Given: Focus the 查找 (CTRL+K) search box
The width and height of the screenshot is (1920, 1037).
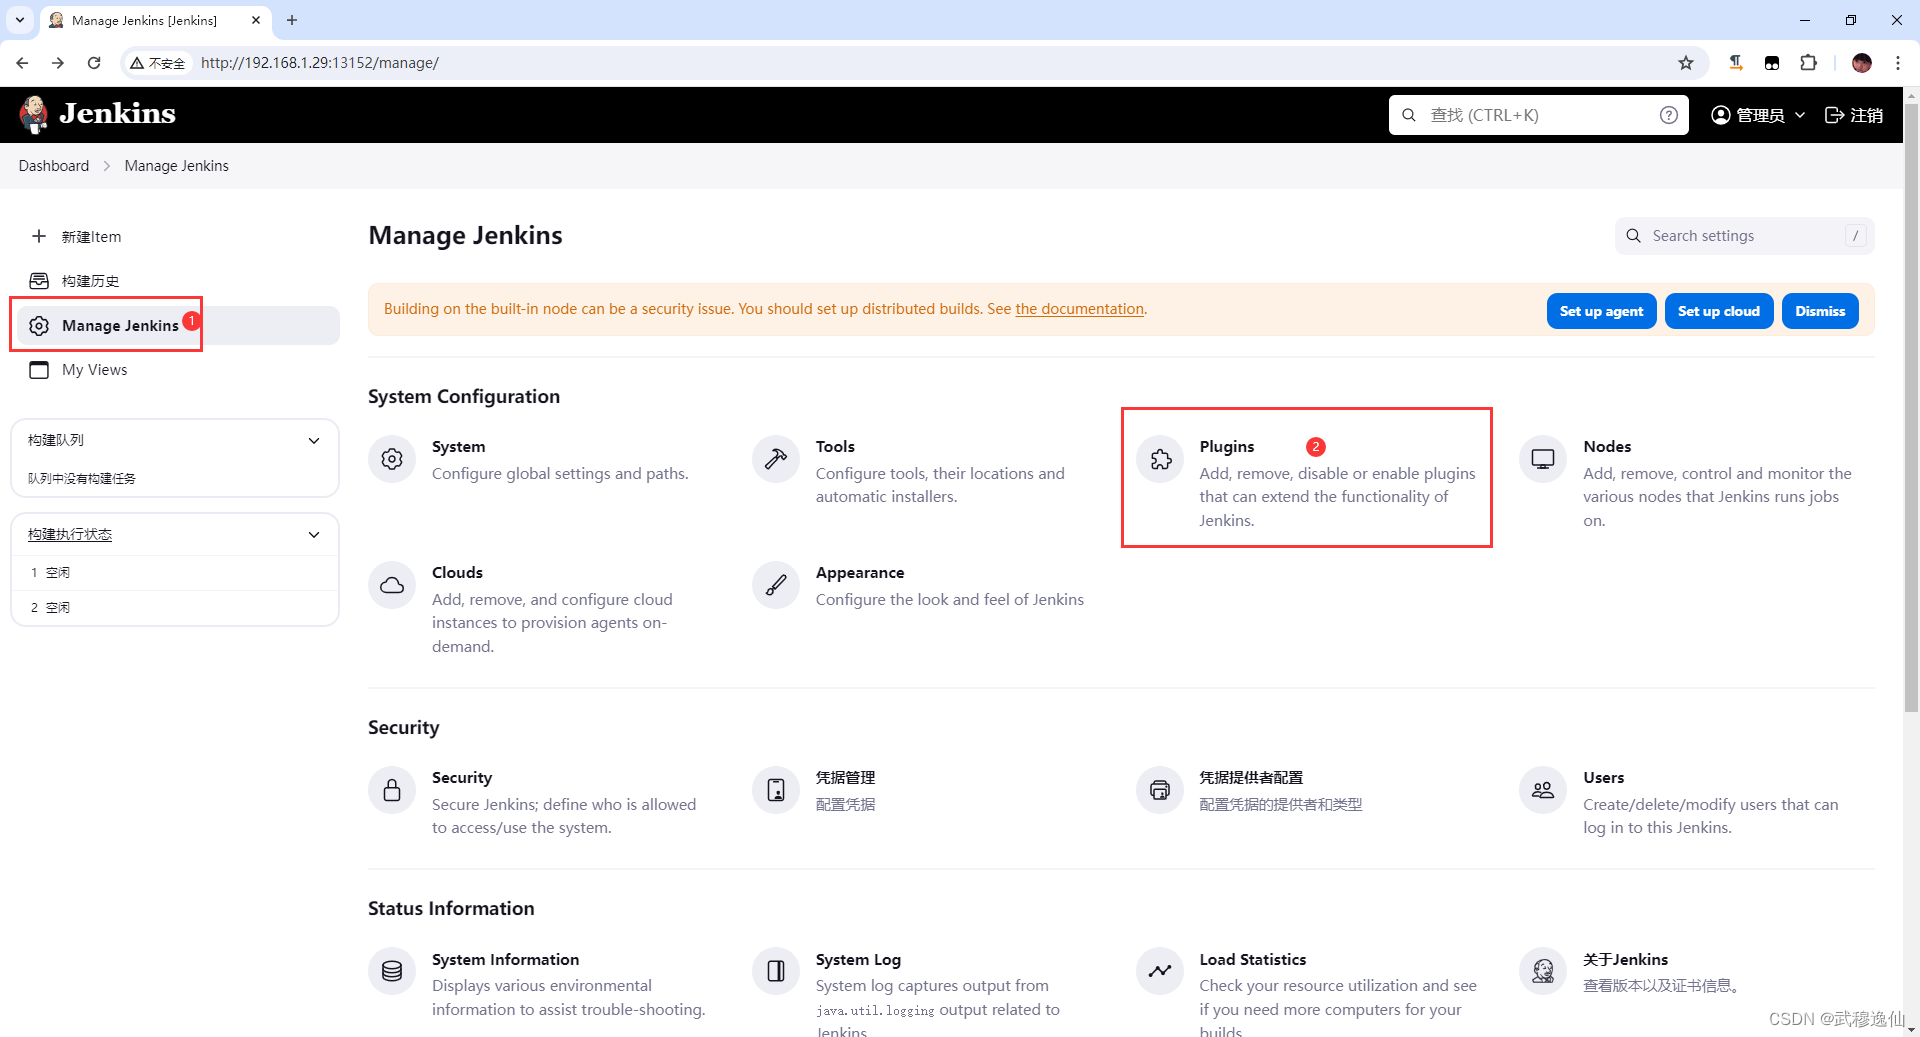Looking at the screenshot, I should pyautogui.click(x=1538, y=115).
